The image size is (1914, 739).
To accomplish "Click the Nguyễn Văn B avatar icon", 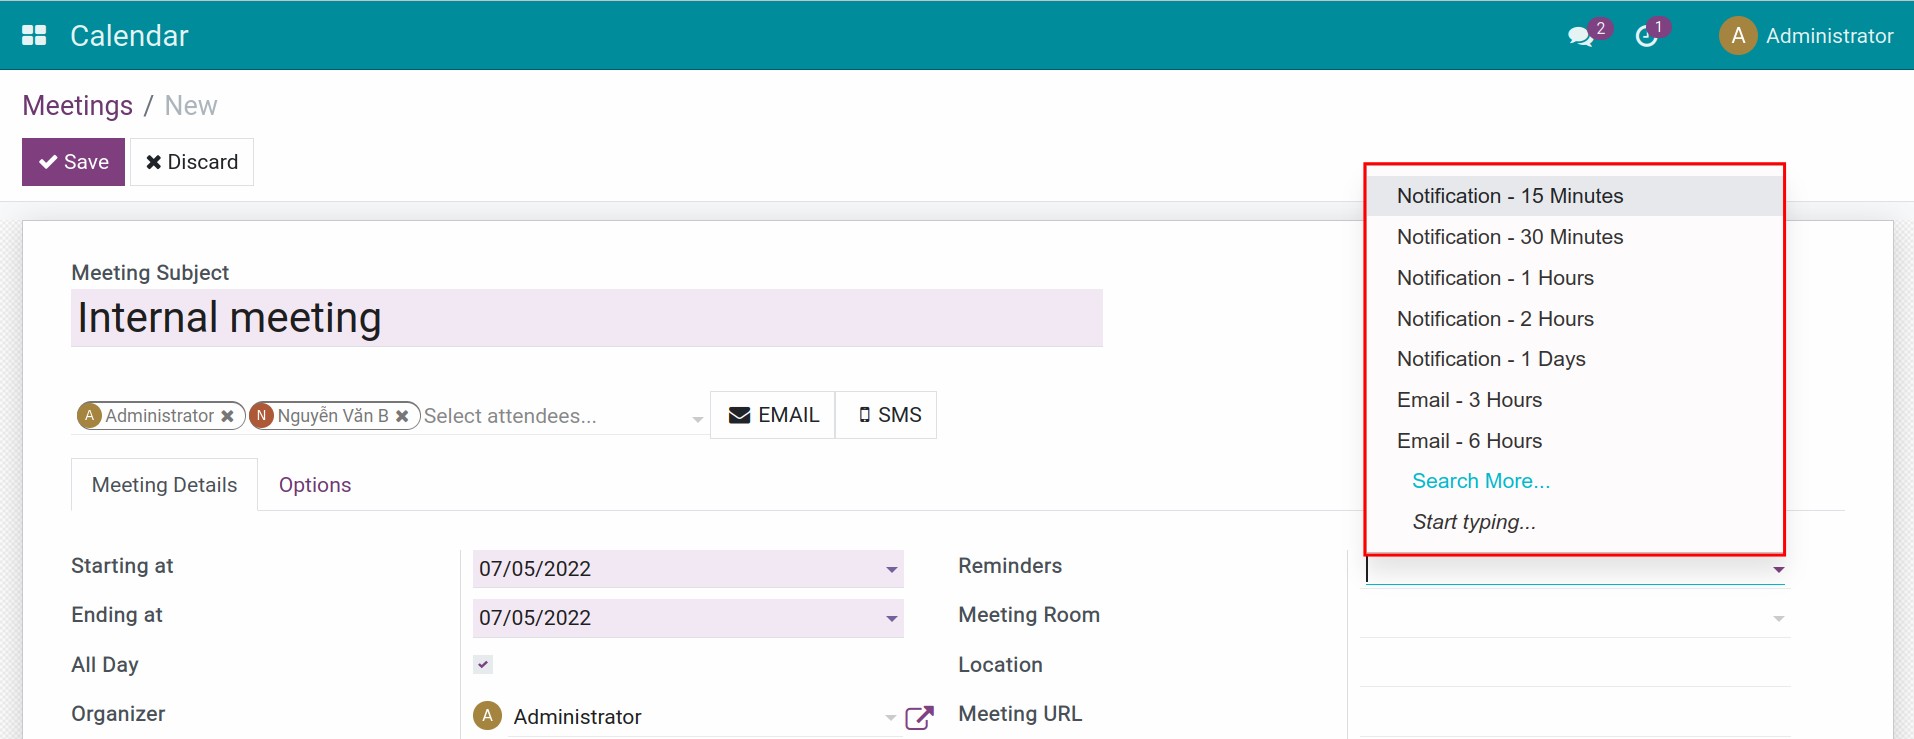I will pyautogui.click(x=262, y=415).
